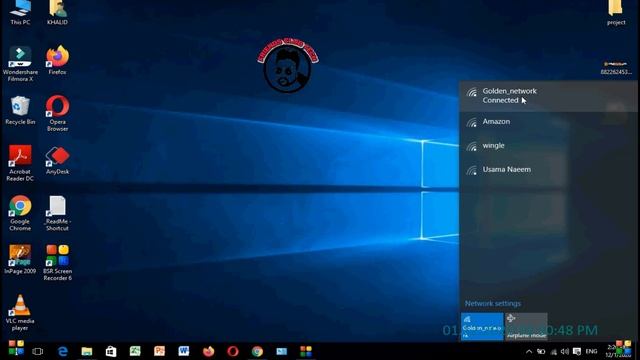The height and width of the screenshot is (360, 640).
Task: Select the AnyDesk desktop shortcut
Action: pyautogui.click(x=57, y=160)
